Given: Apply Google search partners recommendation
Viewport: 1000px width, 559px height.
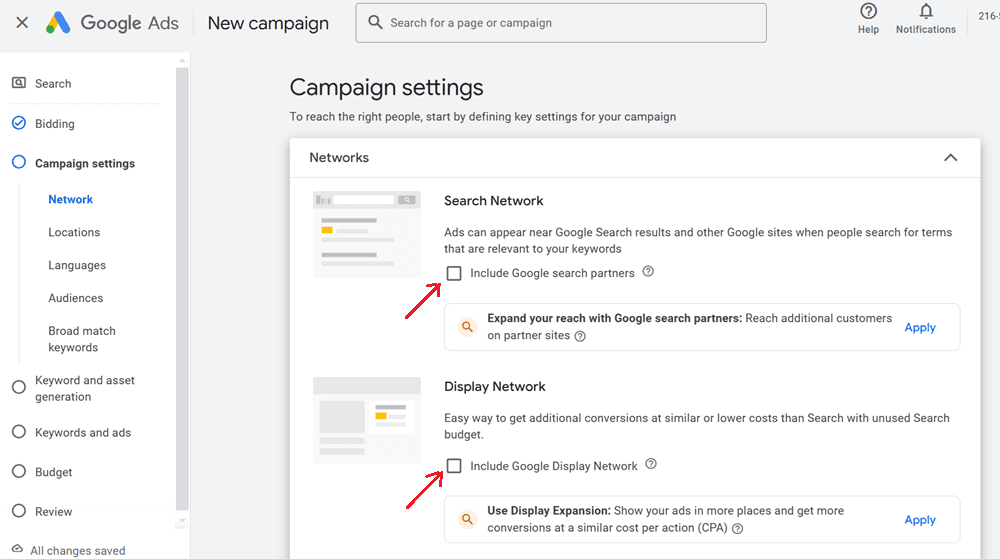Looking at the screenshot, I should point(919,327).
